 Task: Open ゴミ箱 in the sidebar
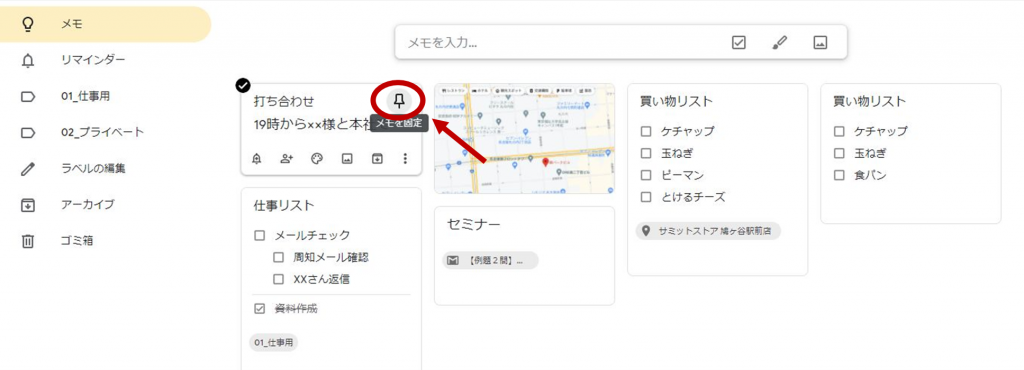point(105,241)
